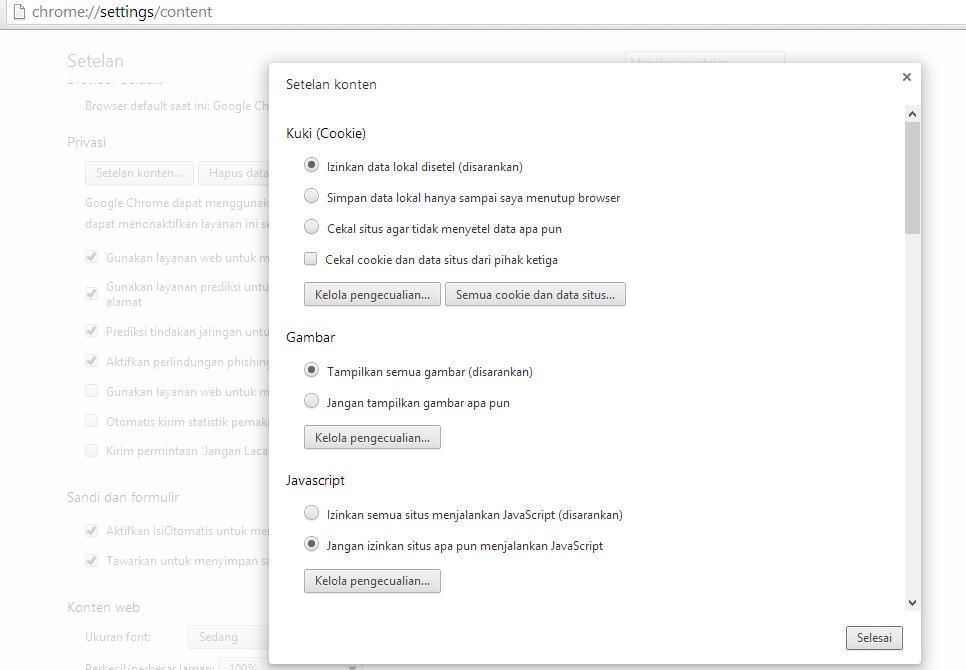Click the 'Gambar' section heading
The image size is (966, 670).
tap(310, 337)
